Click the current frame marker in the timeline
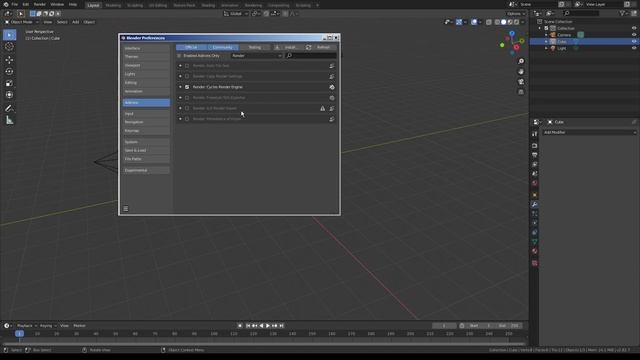The width and height of the screenshot is (640, 360). [x=19, y=334]
